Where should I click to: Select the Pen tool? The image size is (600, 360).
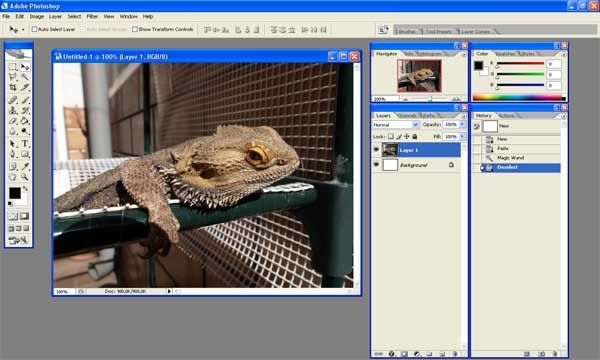pos(13,154)
